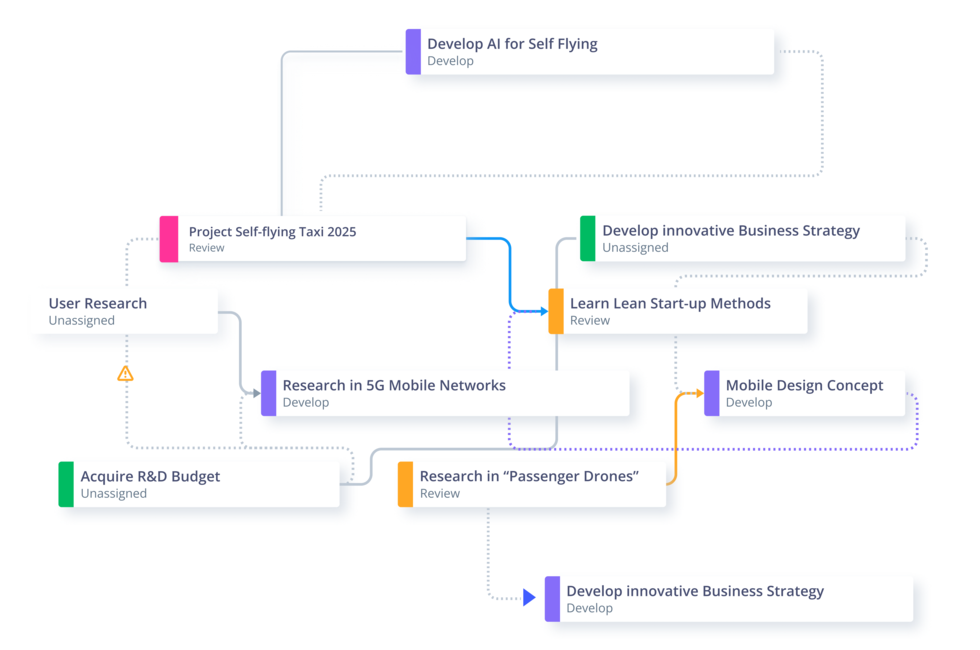Click the purple tag on Mobile Design Concept
This screenshot has width=980, height=650.
coord(711,393)
